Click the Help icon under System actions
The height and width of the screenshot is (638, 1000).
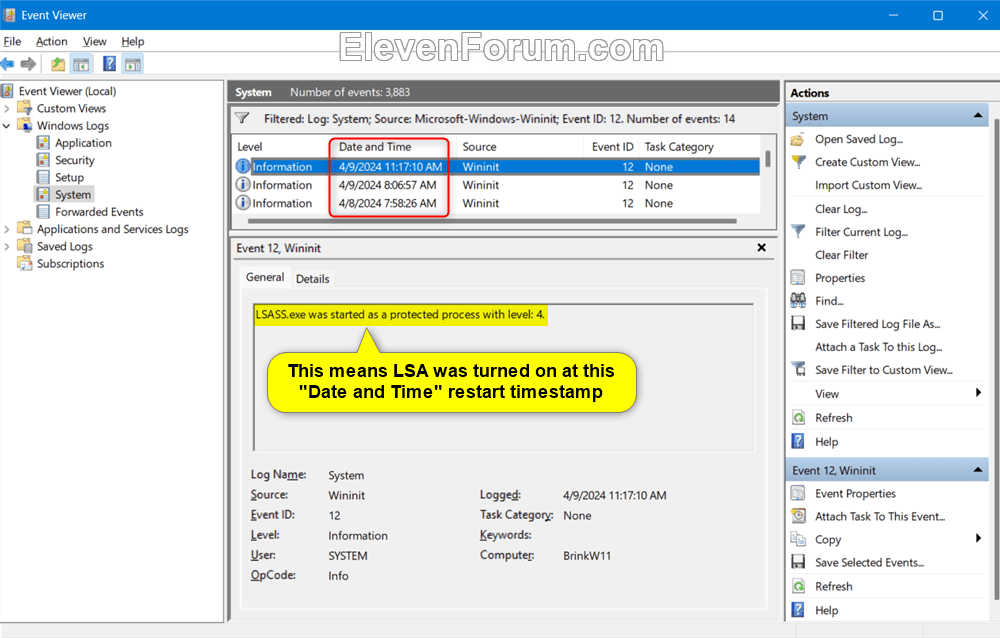pyautogui.click(x=798, y=441)
